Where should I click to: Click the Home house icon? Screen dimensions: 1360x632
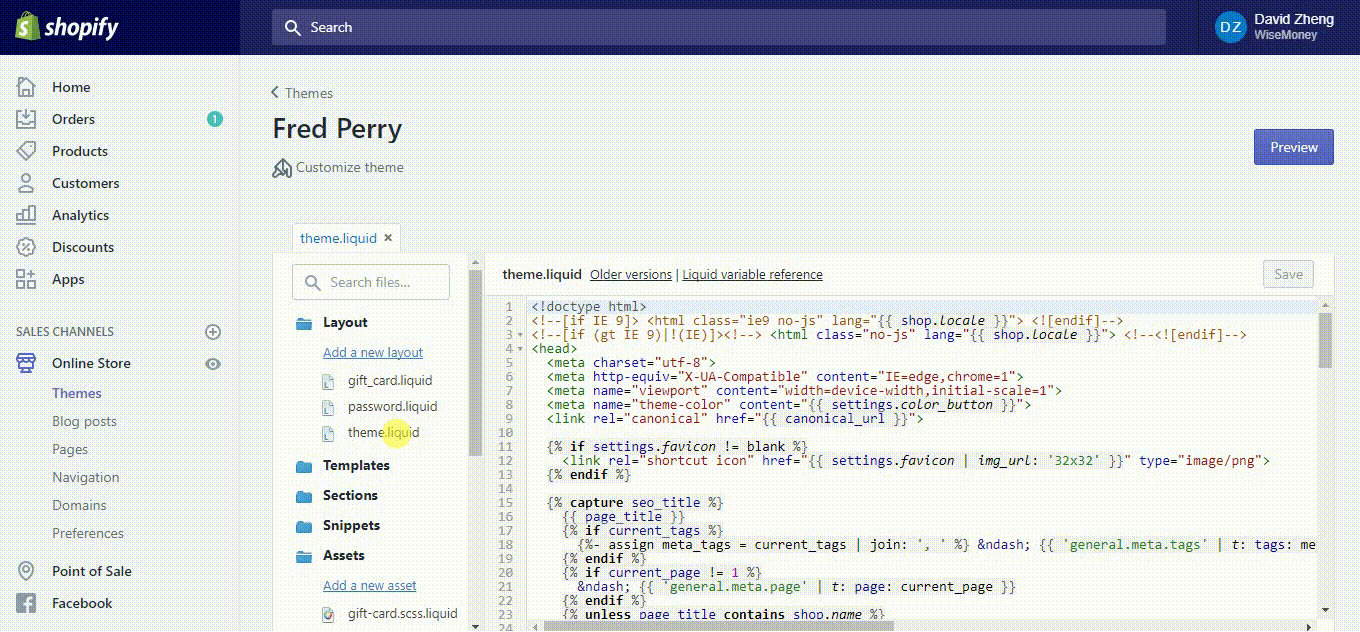coord(27,87)
